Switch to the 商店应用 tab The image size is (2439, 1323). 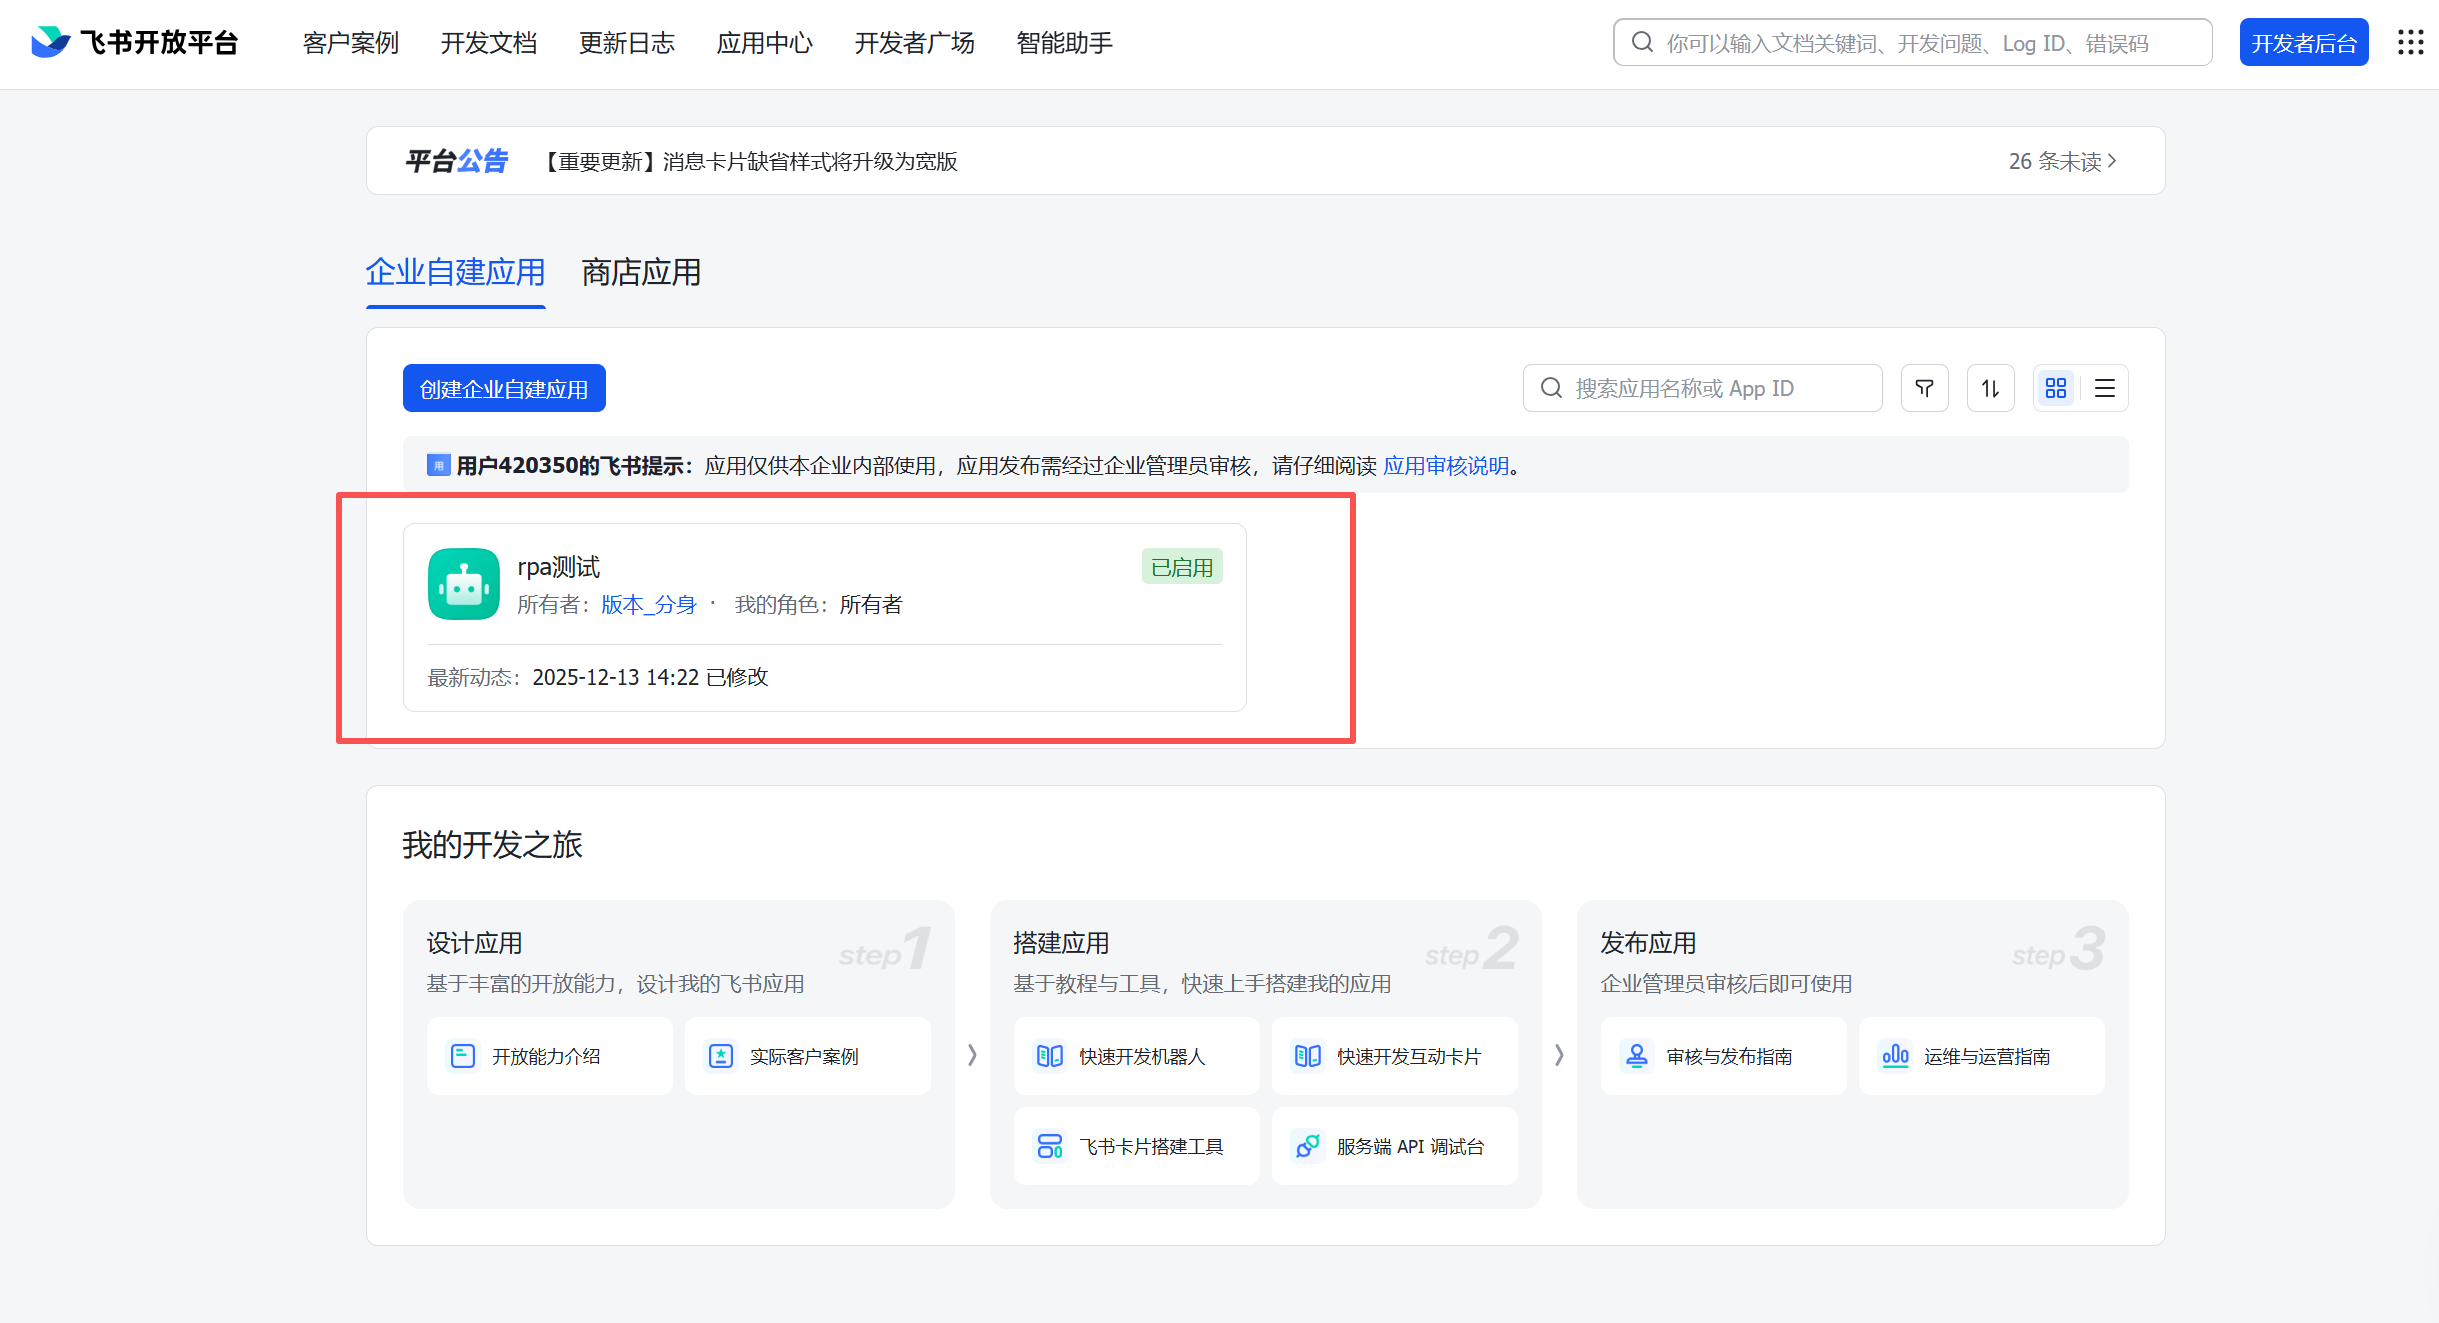[x=641, y=272]
